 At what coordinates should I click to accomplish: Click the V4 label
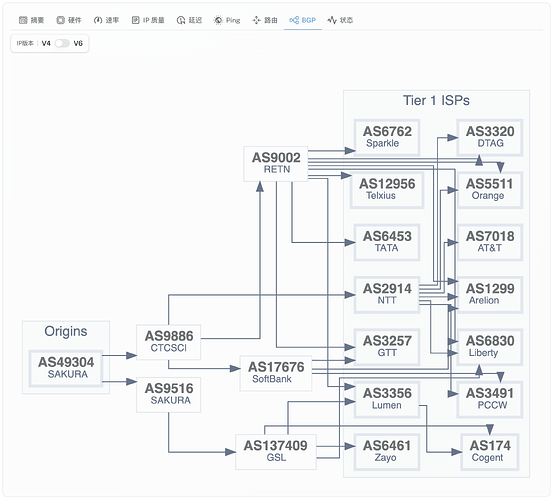46,43
